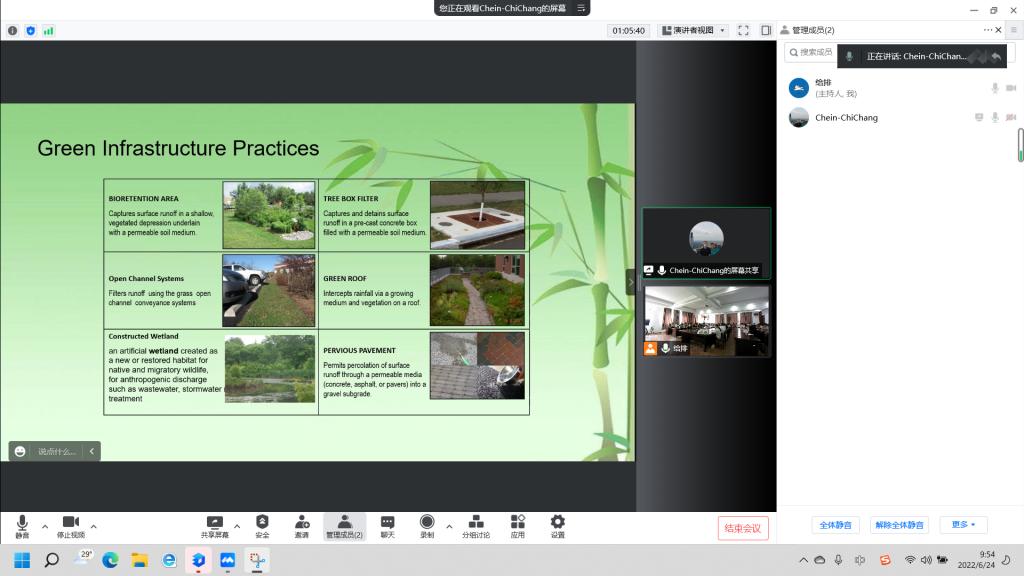The height and width of the screenshot is (576, 1024).
Task: Mute microphone with 静音 button
Action: tap(22, 526)
